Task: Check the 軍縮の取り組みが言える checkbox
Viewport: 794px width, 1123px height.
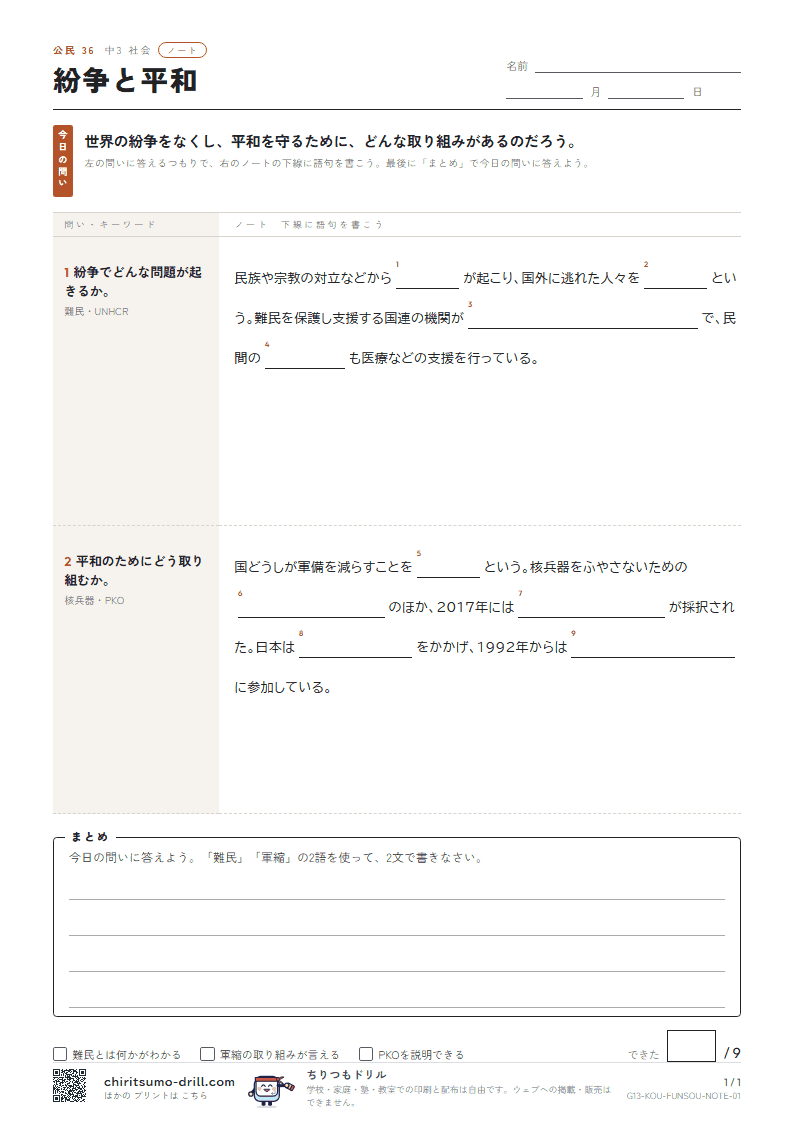Action: tap(208, 1054)
